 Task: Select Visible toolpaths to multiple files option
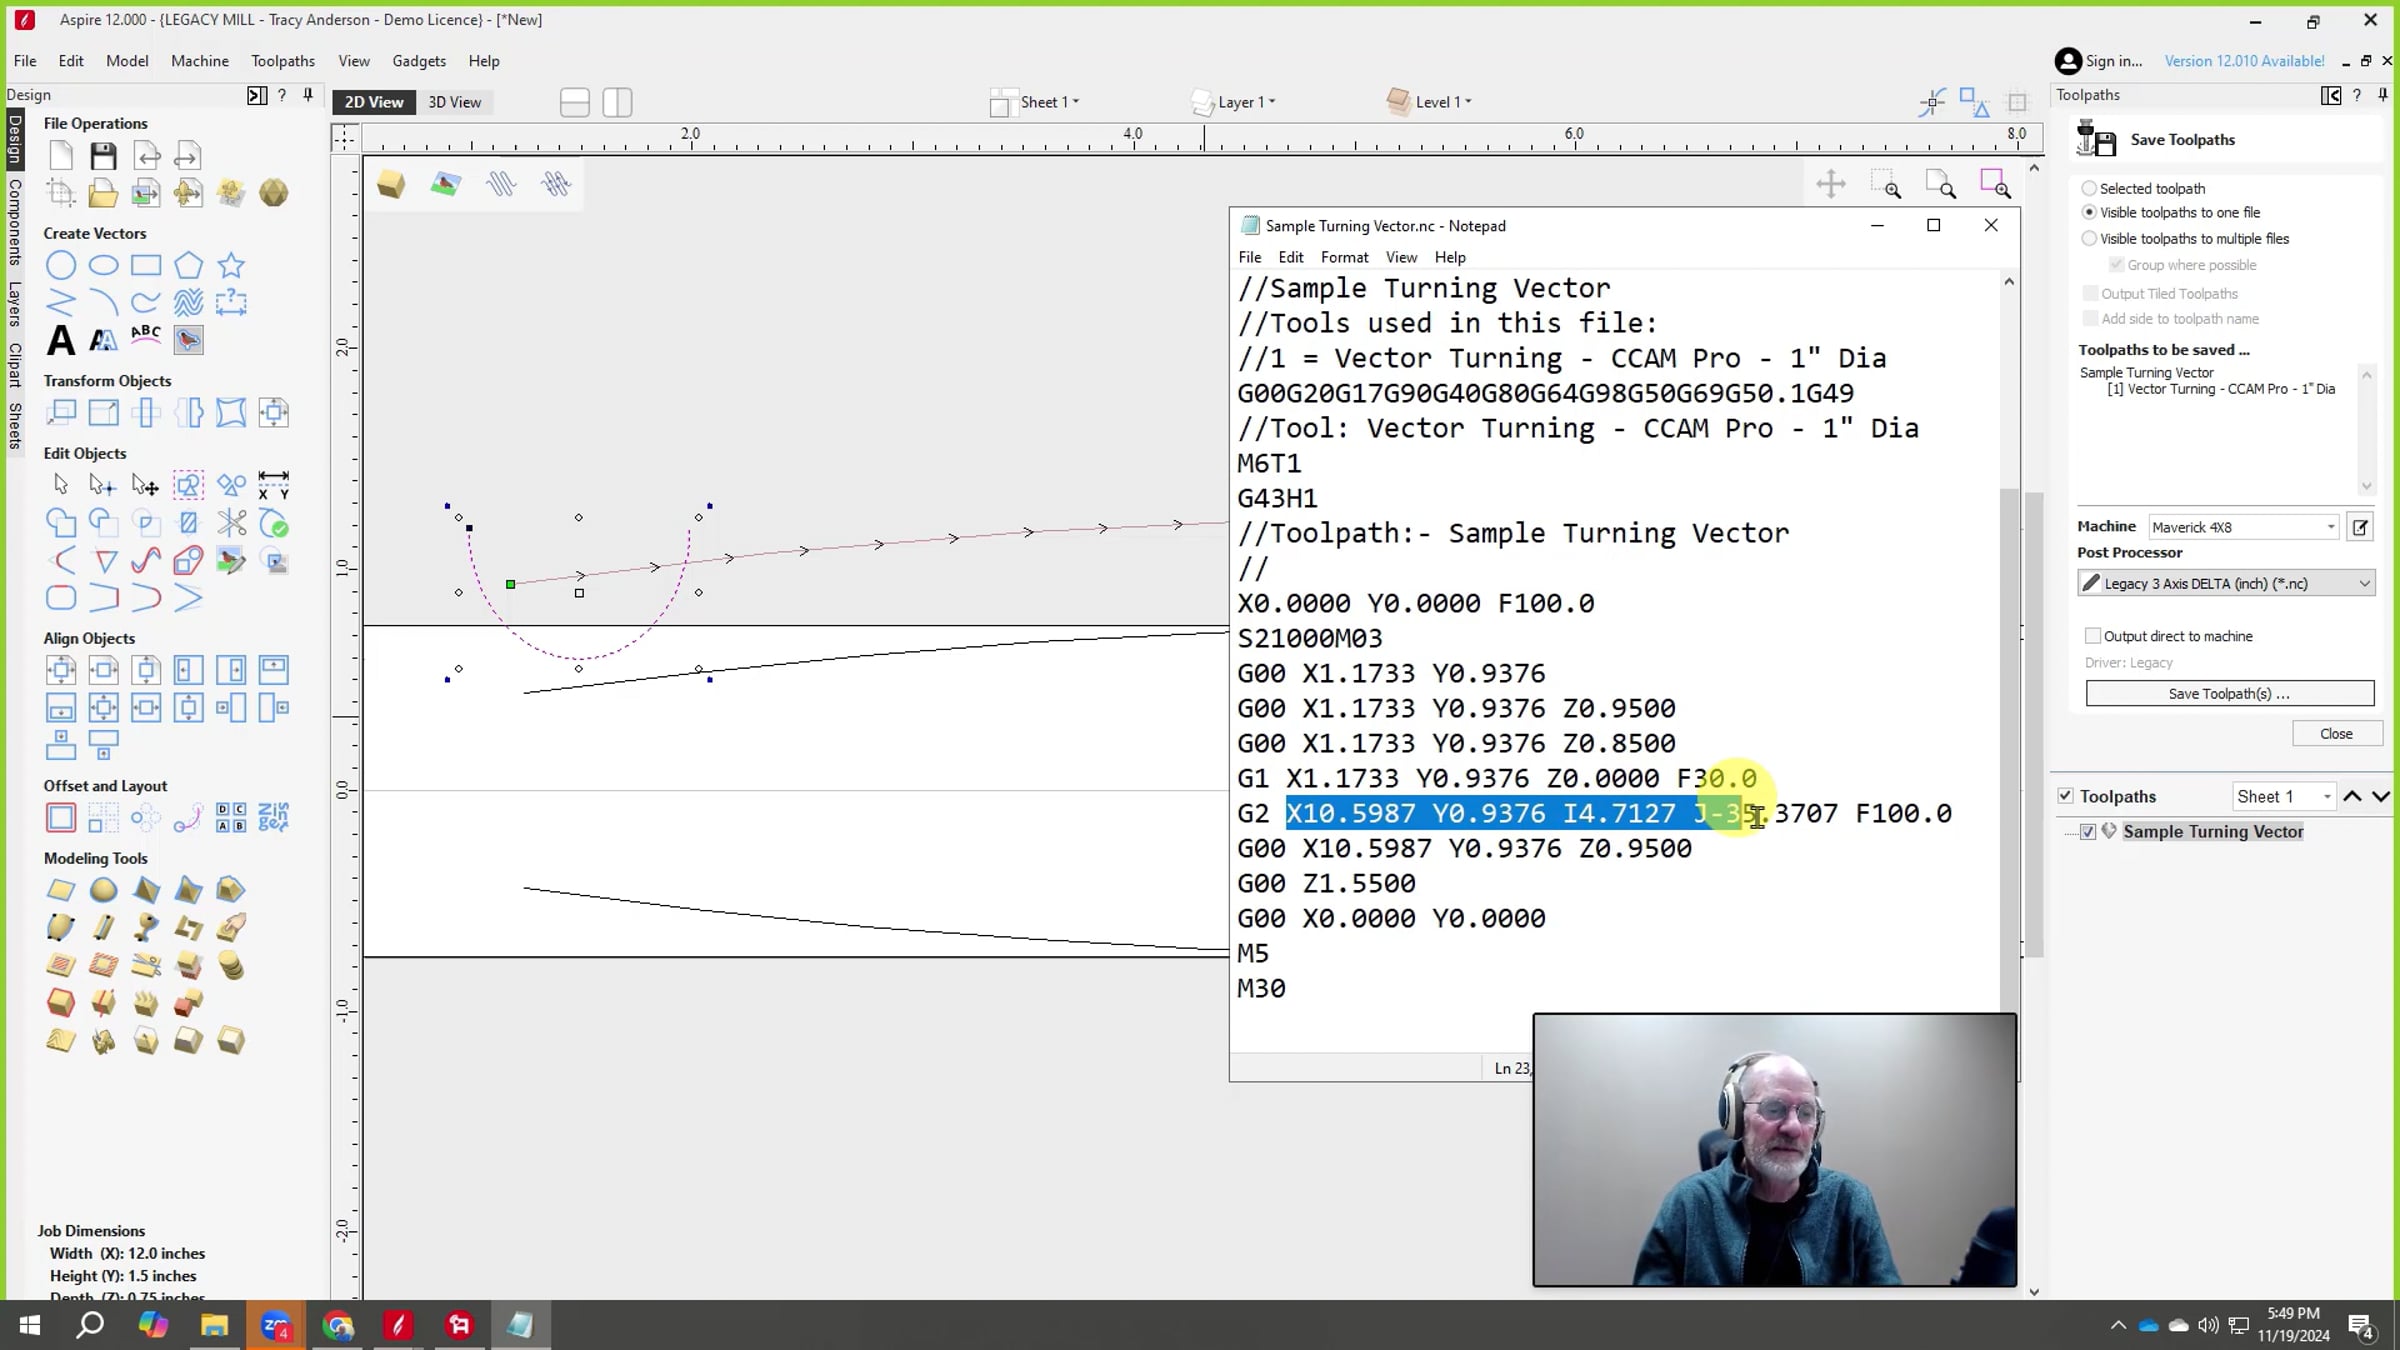click(x=2090, y=238)
